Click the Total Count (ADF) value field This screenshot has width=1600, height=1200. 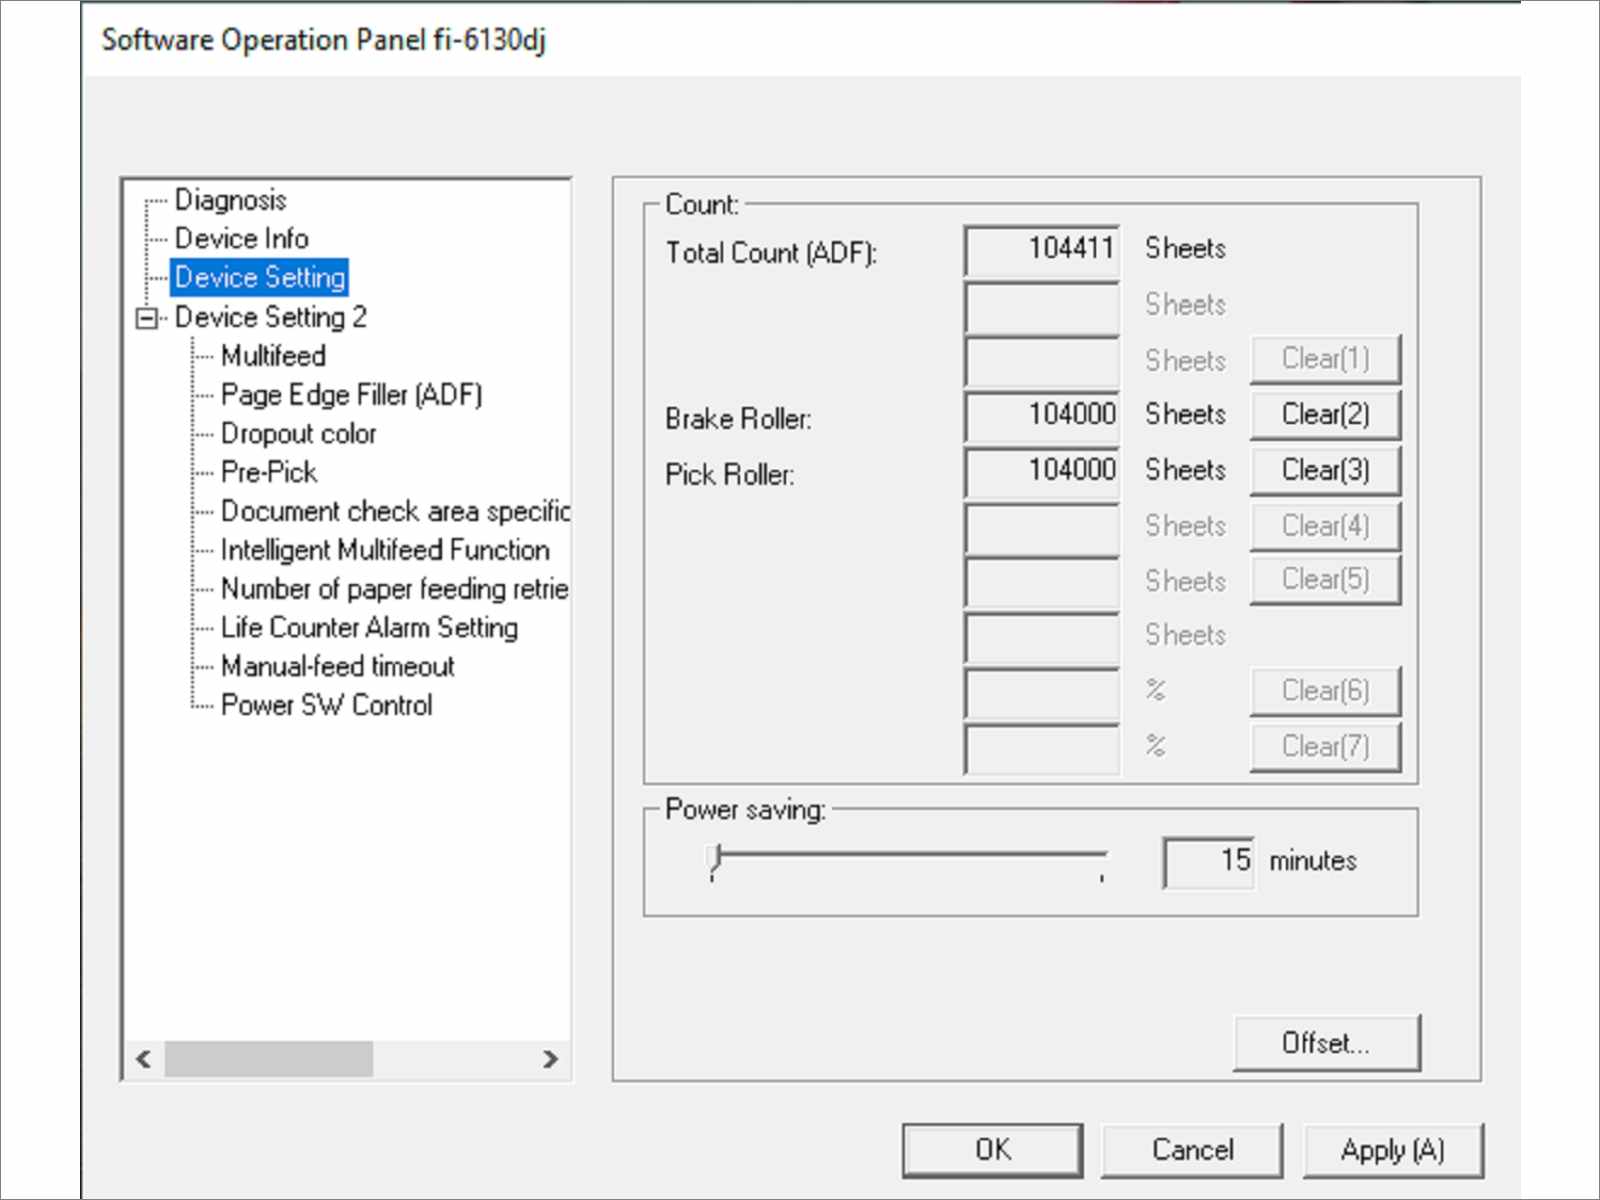tap(1041, 251)
